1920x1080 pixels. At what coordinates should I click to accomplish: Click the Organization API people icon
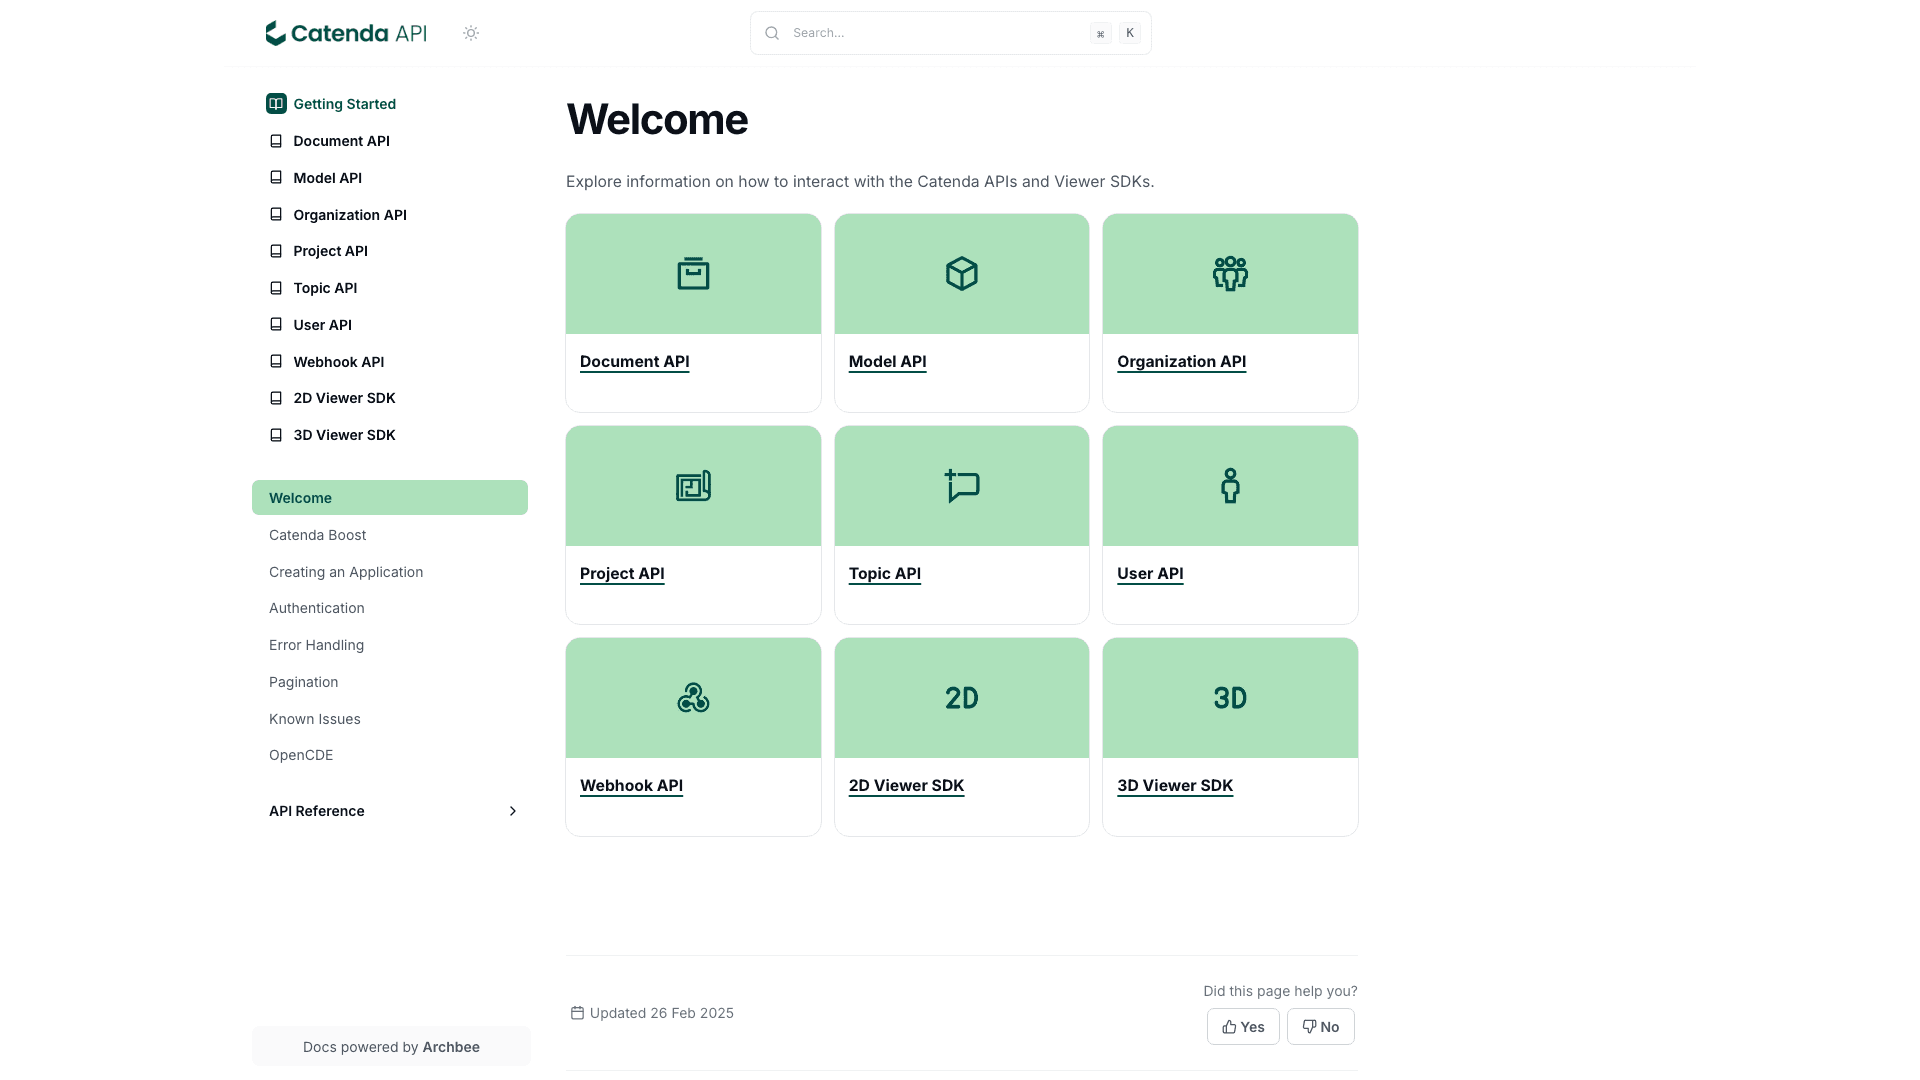click(1229, 273)
